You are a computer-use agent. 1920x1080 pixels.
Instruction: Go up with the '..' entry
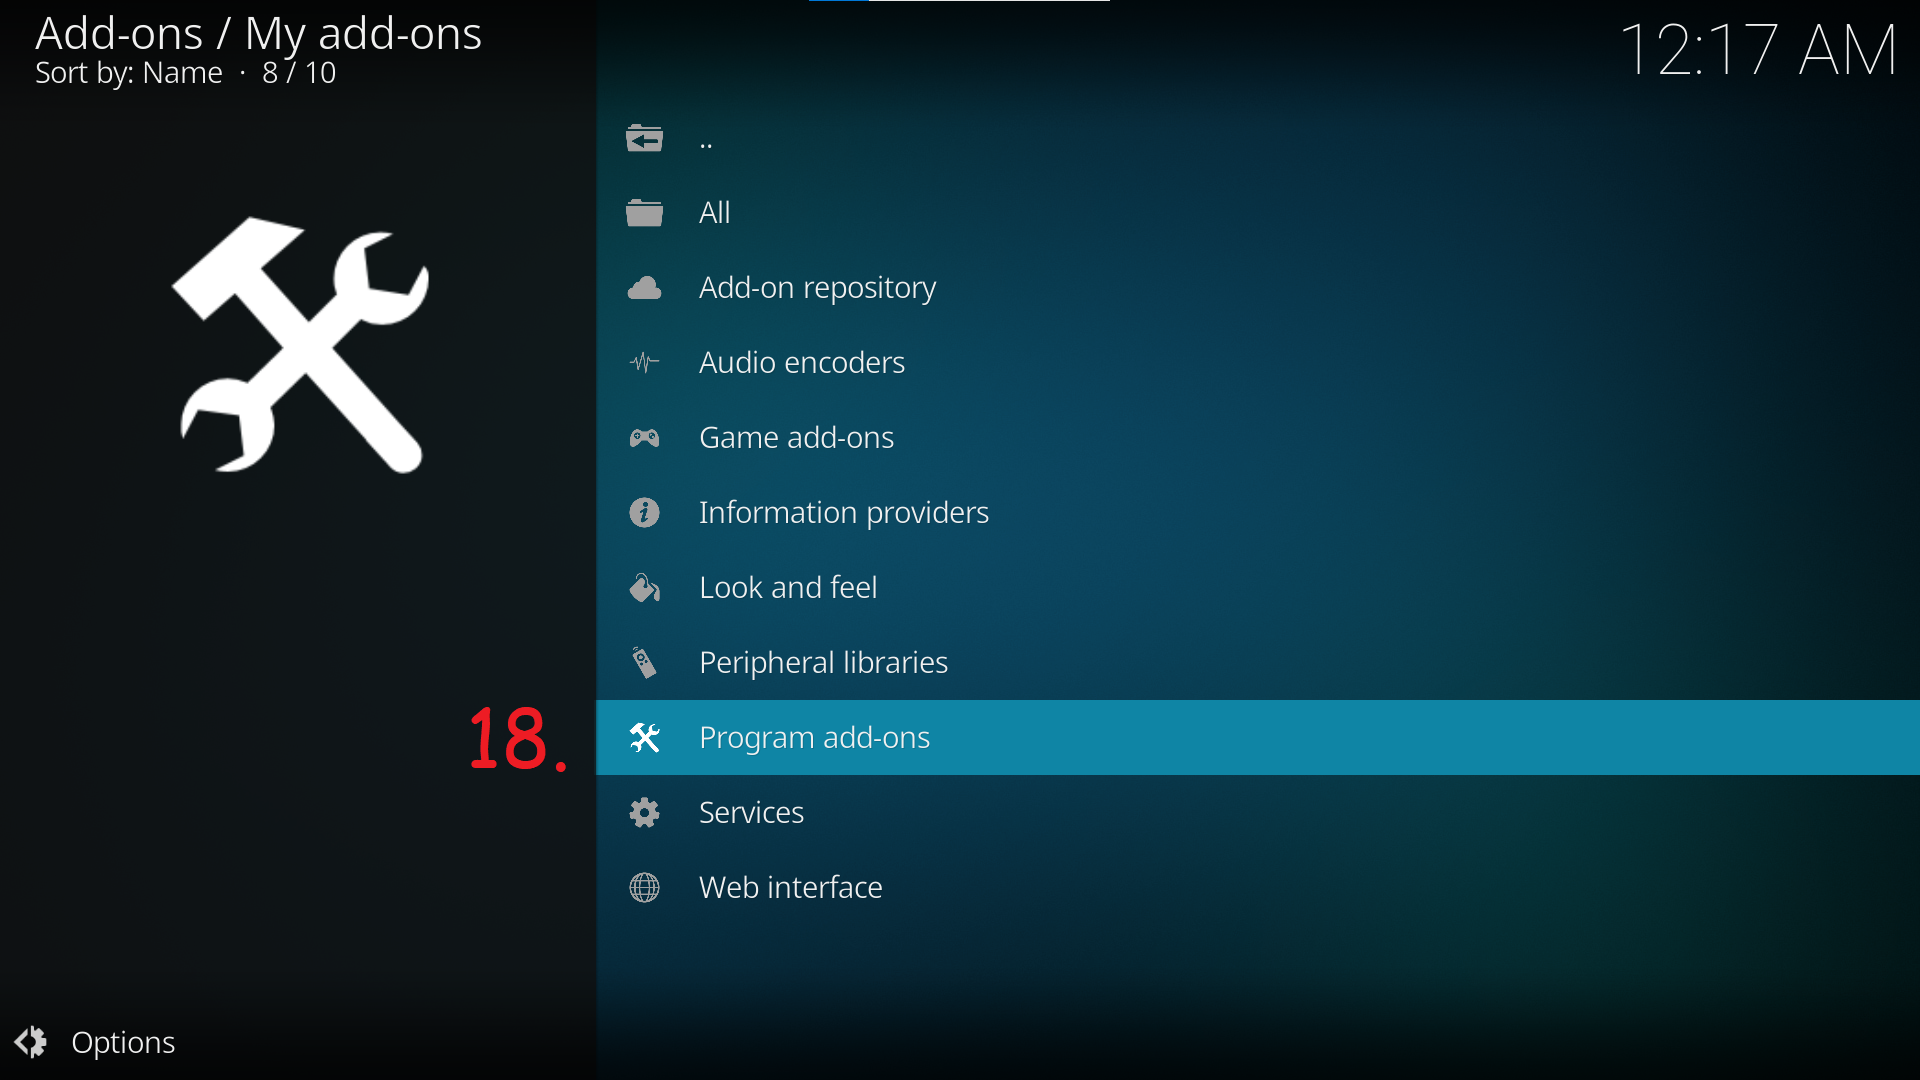(1258, 138)
